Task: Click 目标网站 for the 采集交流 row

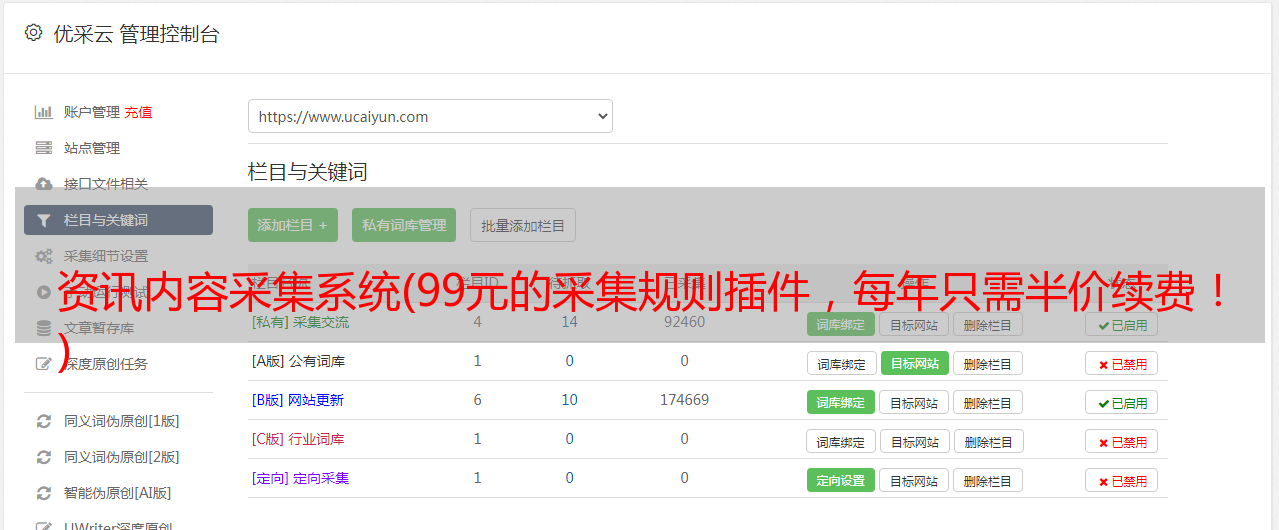Action: (x=914, y=325)
